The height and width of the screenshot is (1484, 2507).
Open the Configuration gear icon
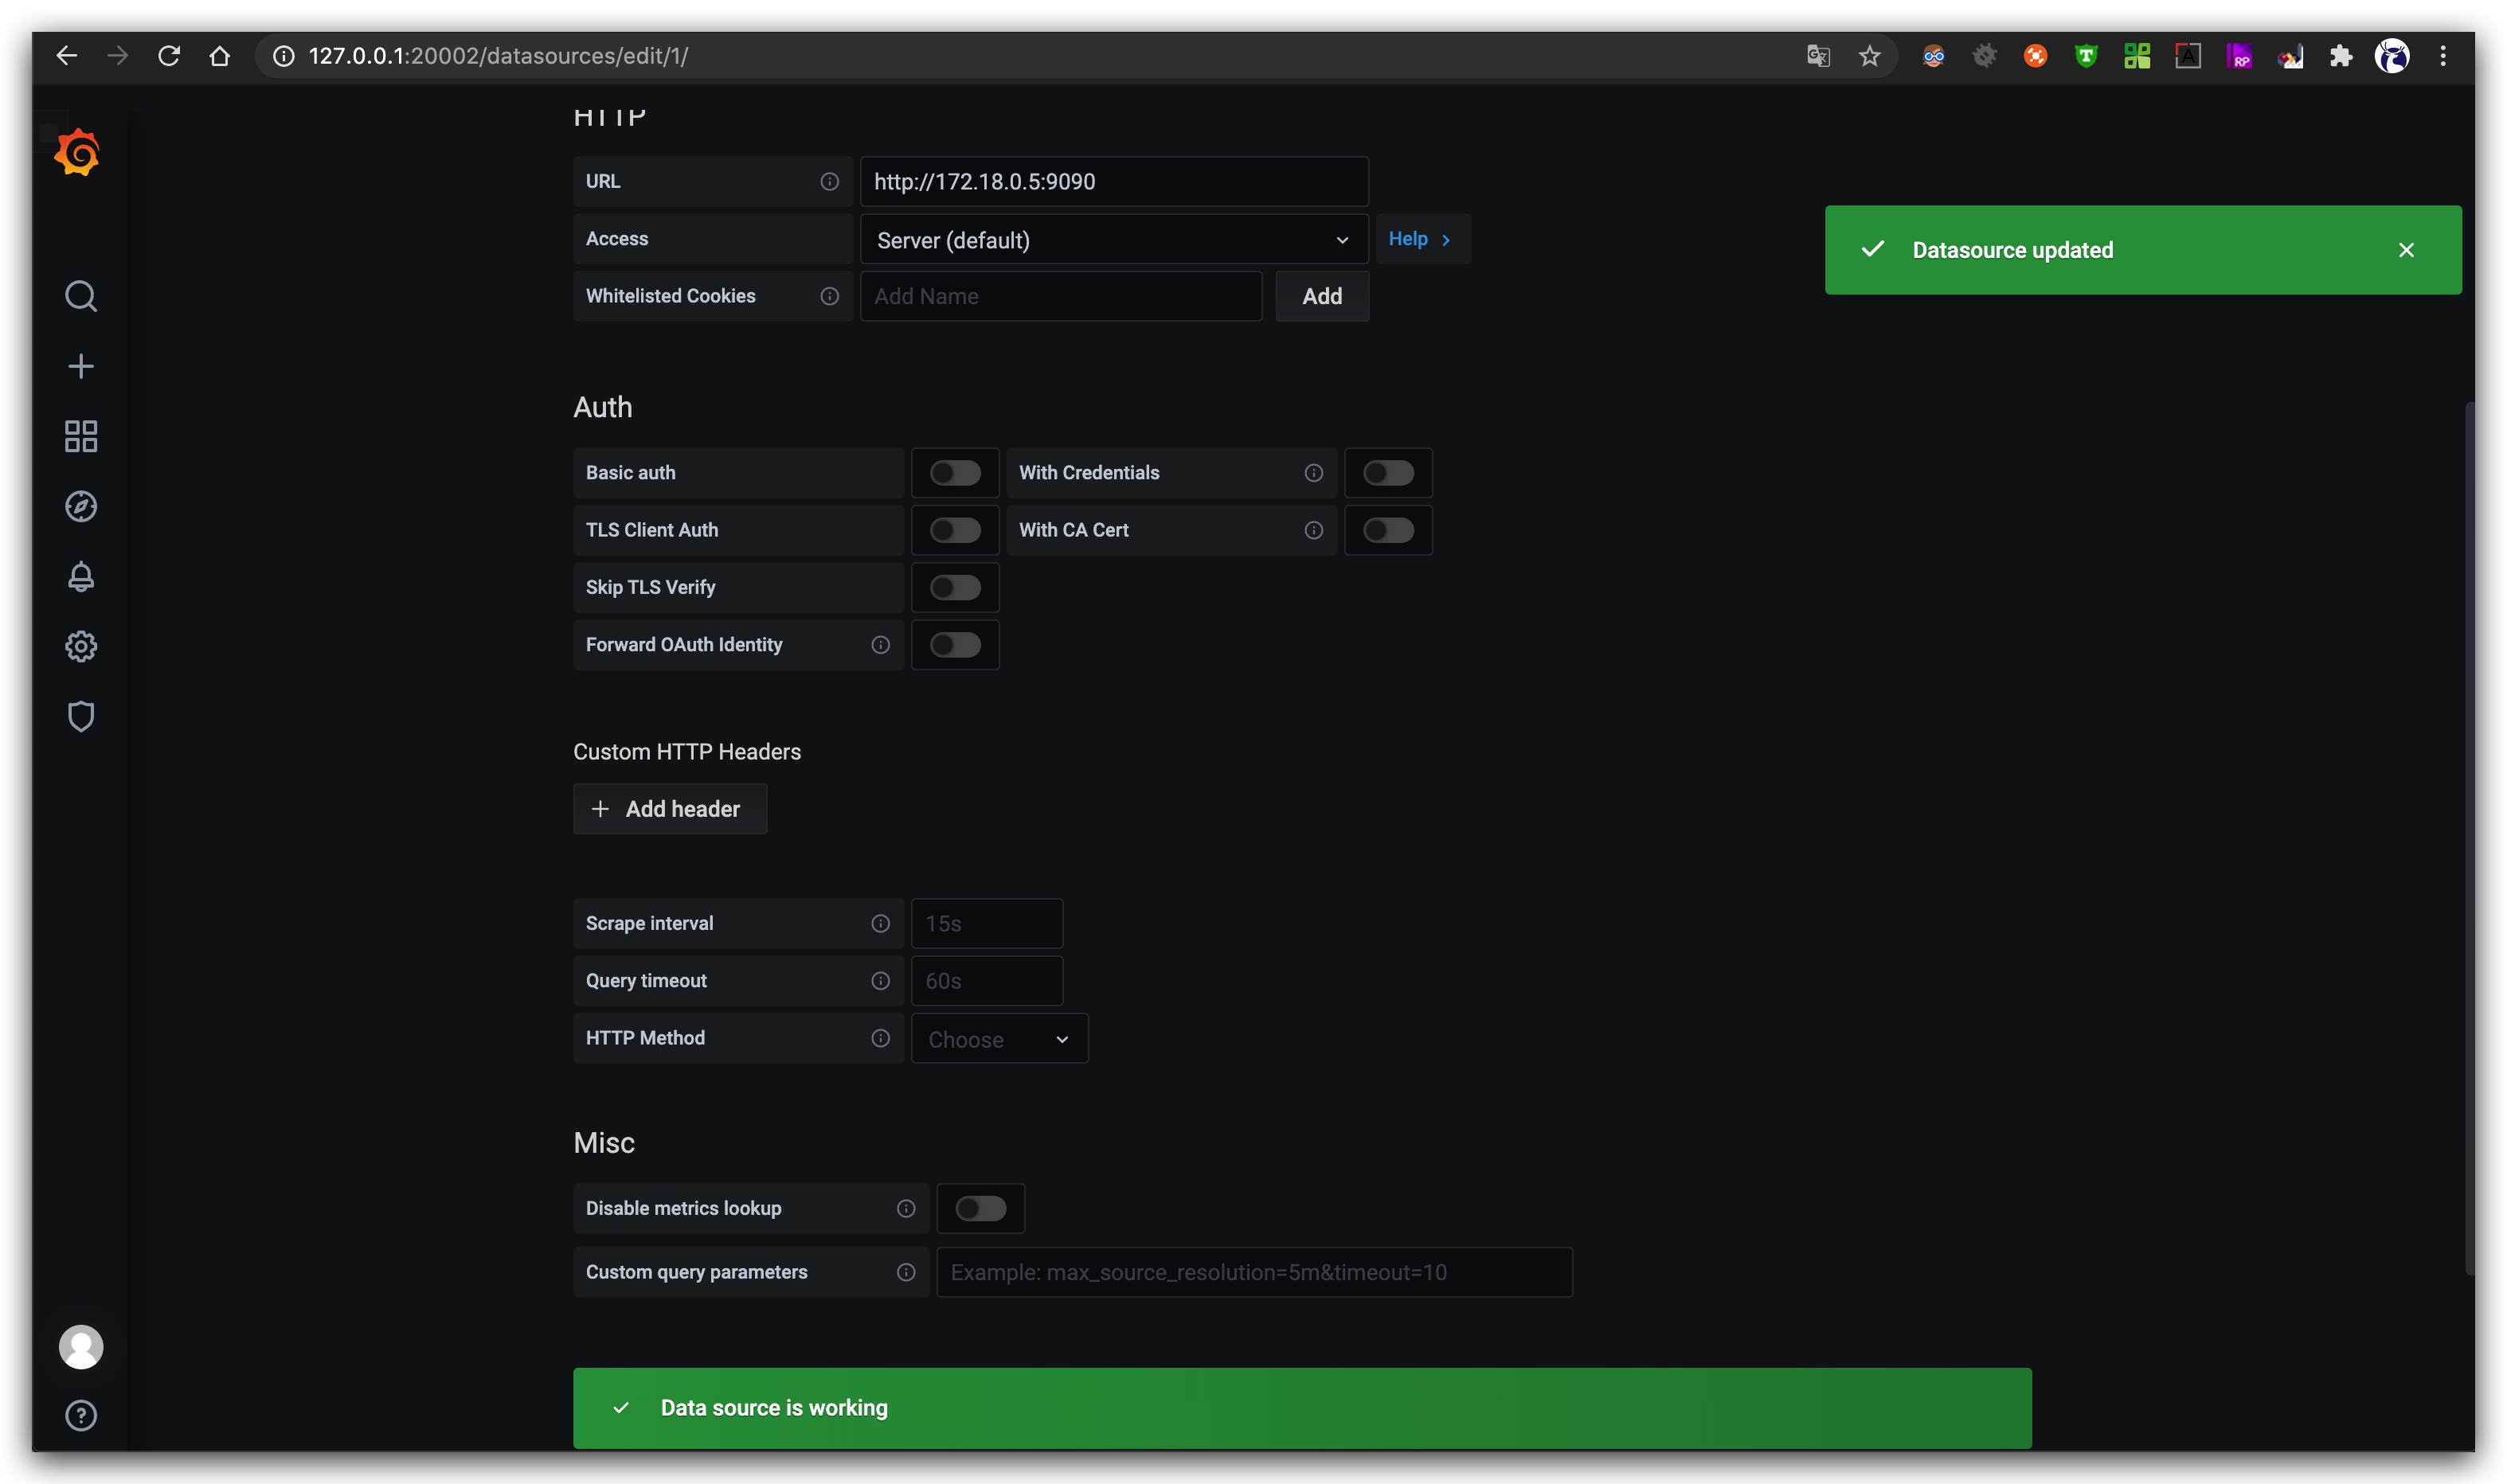click(x=81, y=646)
